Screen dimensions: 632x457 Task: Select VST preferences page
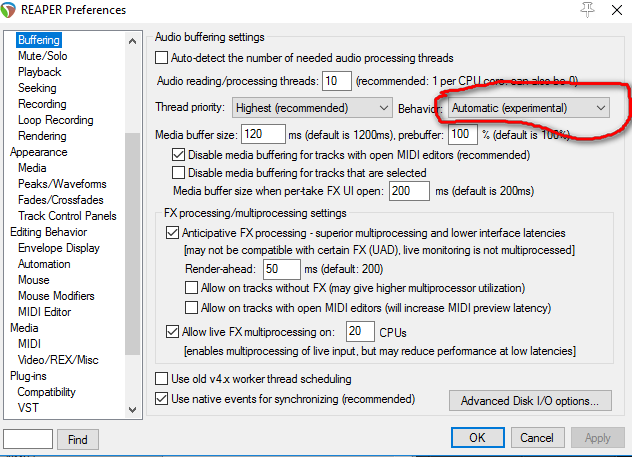(x=28, y=408)
